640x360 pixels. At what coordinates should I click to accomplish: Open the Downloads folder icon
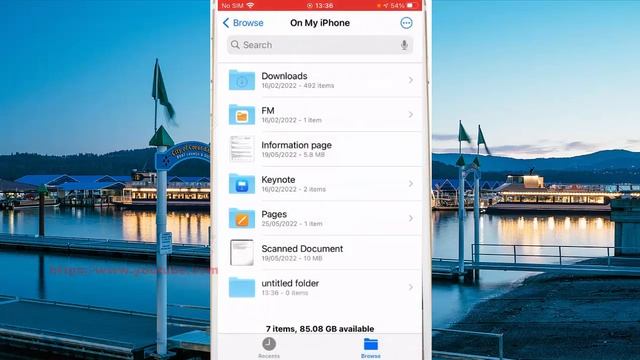[x=242, y=80]
